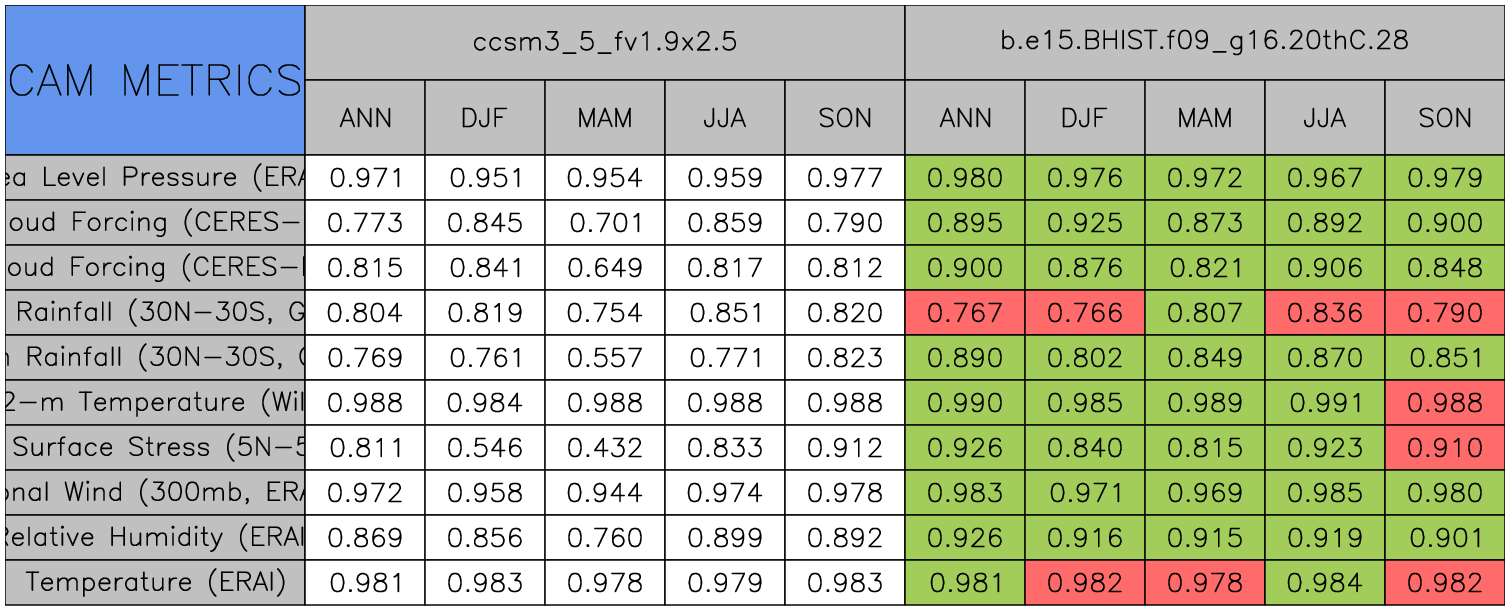
Task: Open the Sea Level Pressure row label
Action: point(155,178)
